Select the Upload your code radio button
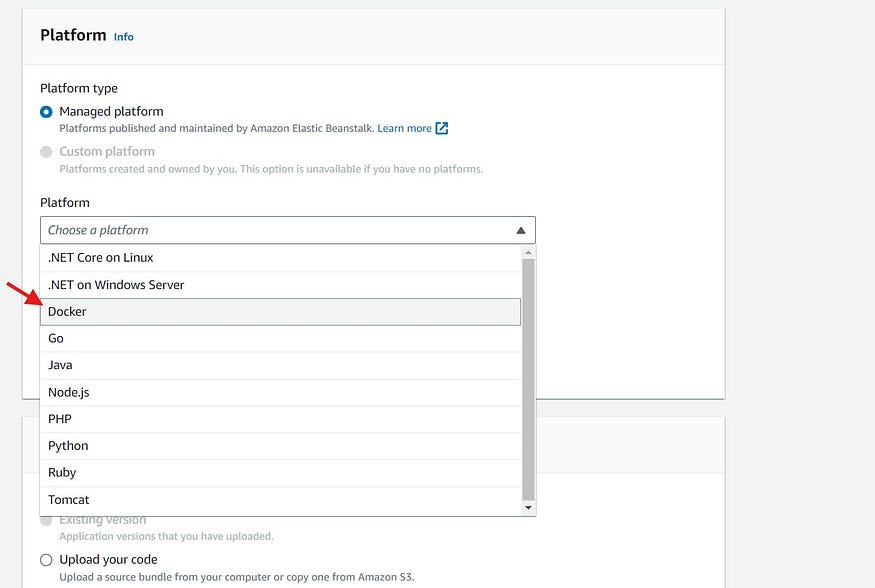This screenshot has width=875, height=588. point(46,560)
